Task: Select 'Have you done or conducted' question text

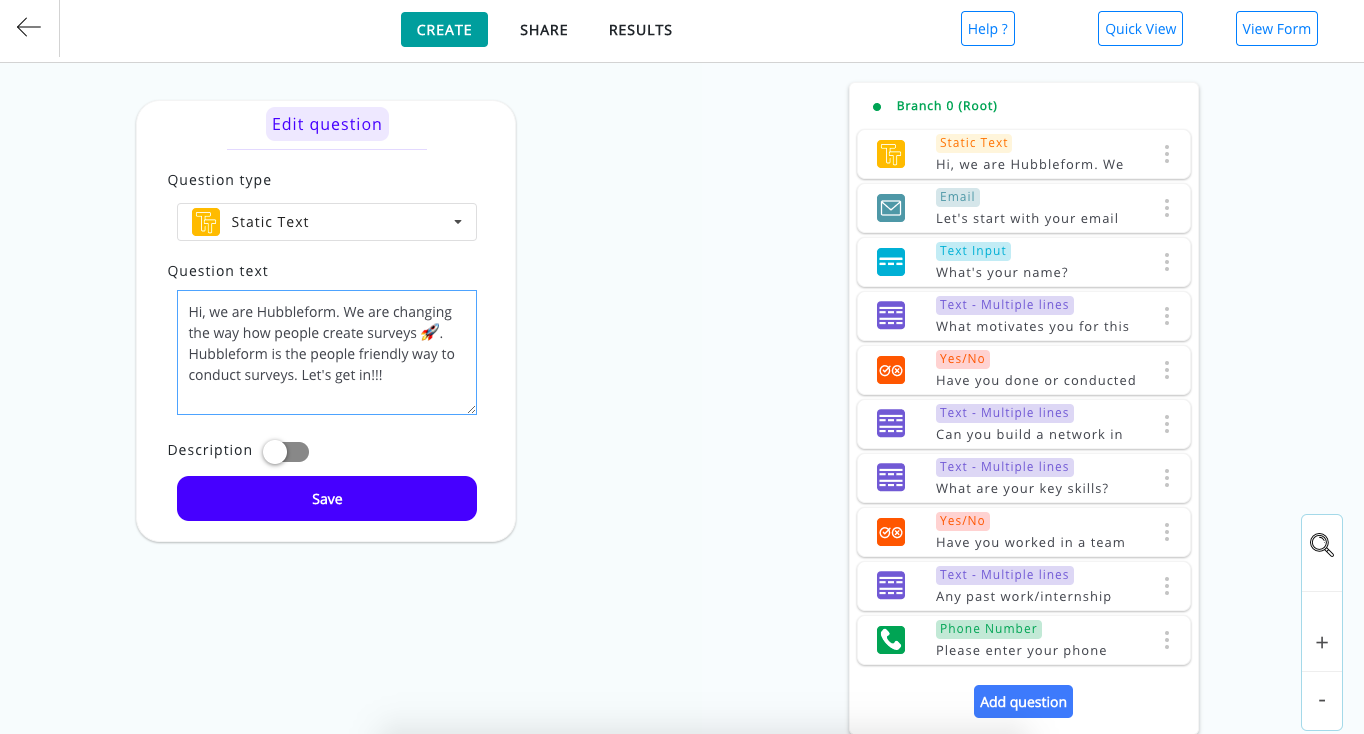Action: click(x=1036, y=380)
